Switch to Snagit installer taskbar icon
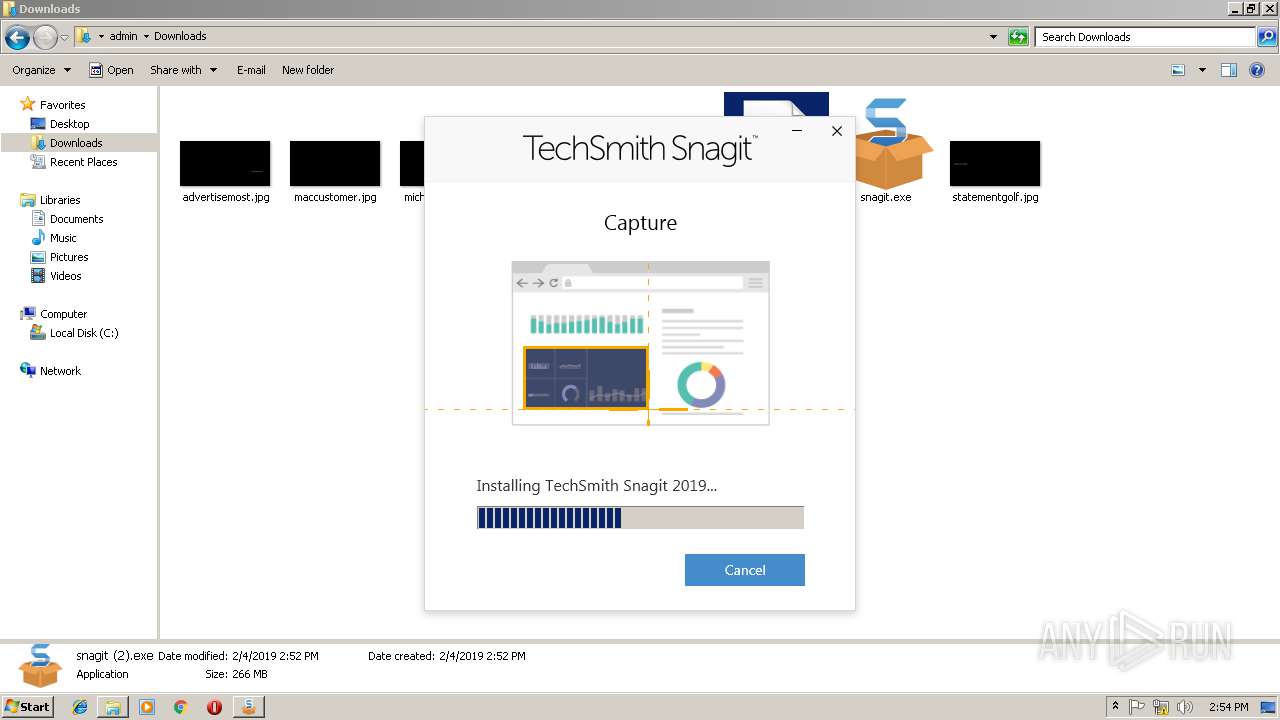Viewport: 1280px width, 720px height. coord(248,707)
